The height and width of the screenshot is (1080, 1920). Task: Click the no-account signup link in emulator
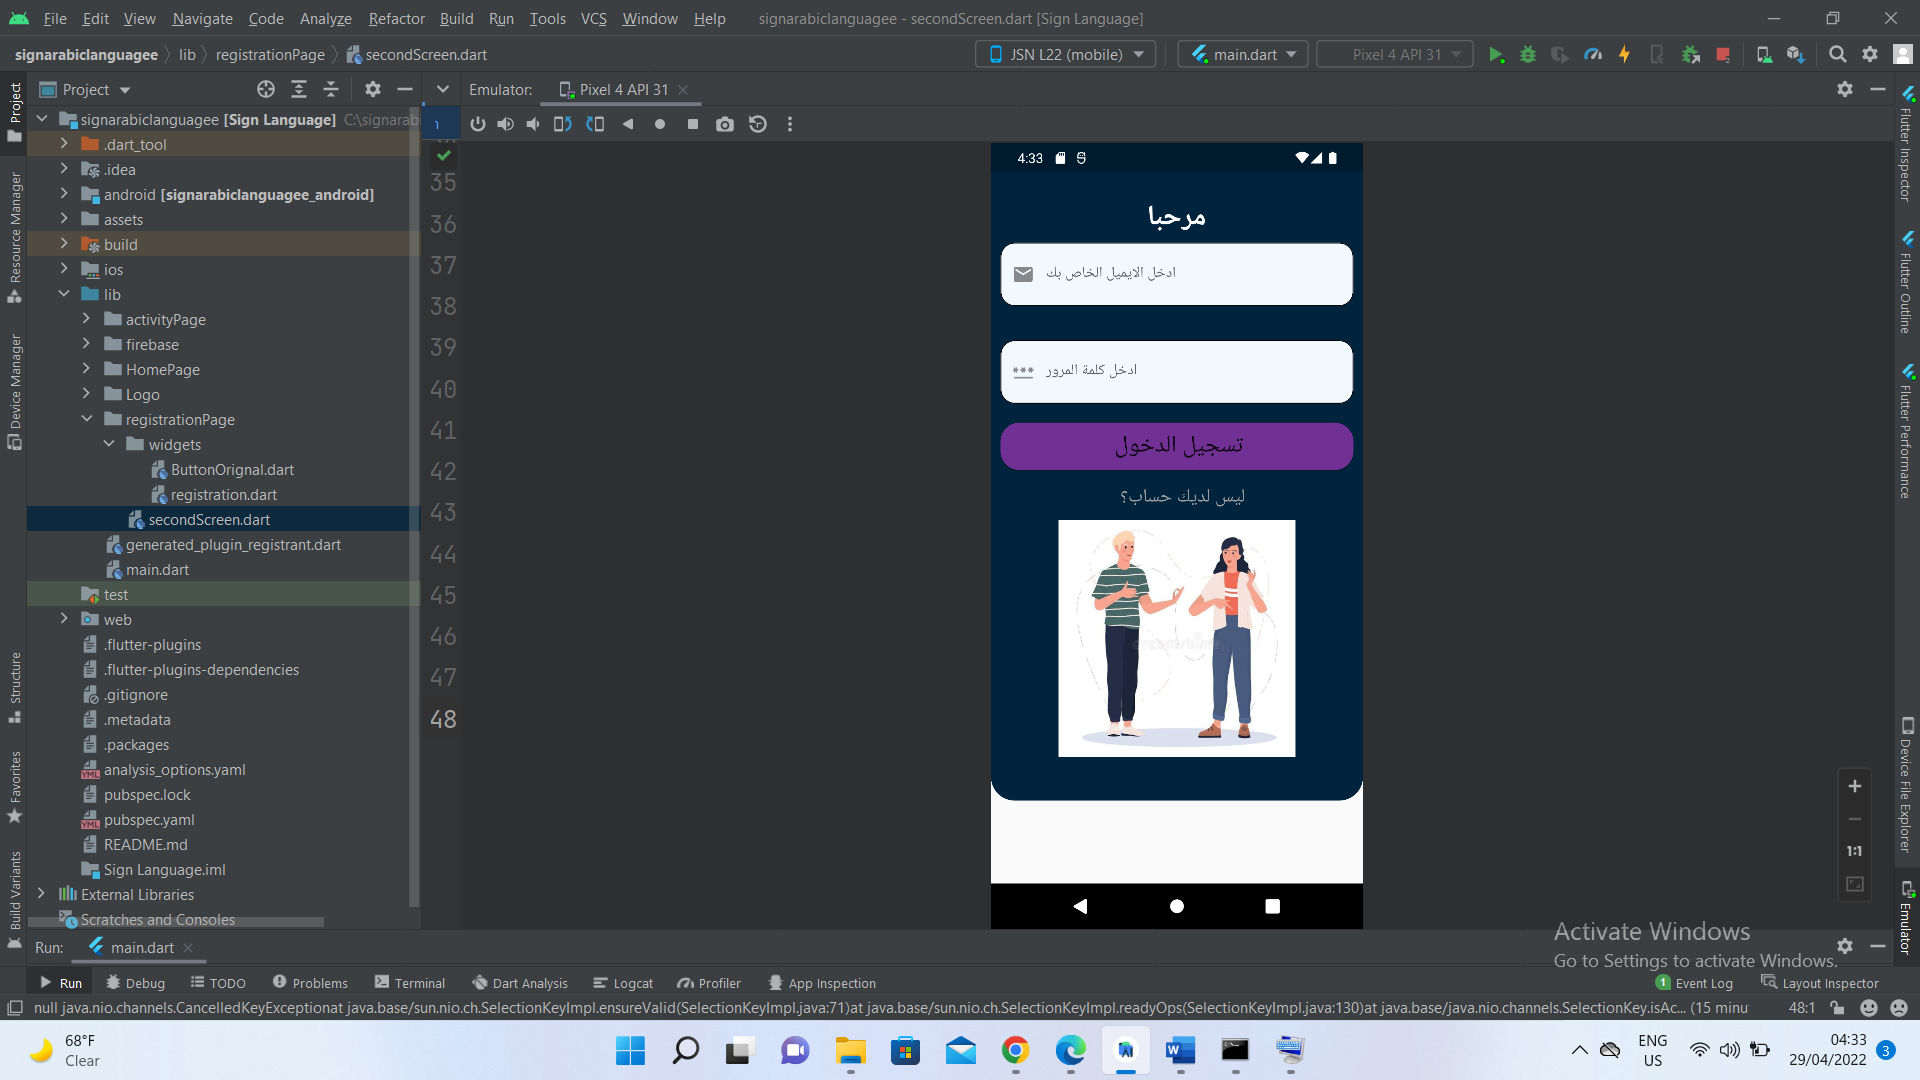[x=1181, y=497]
